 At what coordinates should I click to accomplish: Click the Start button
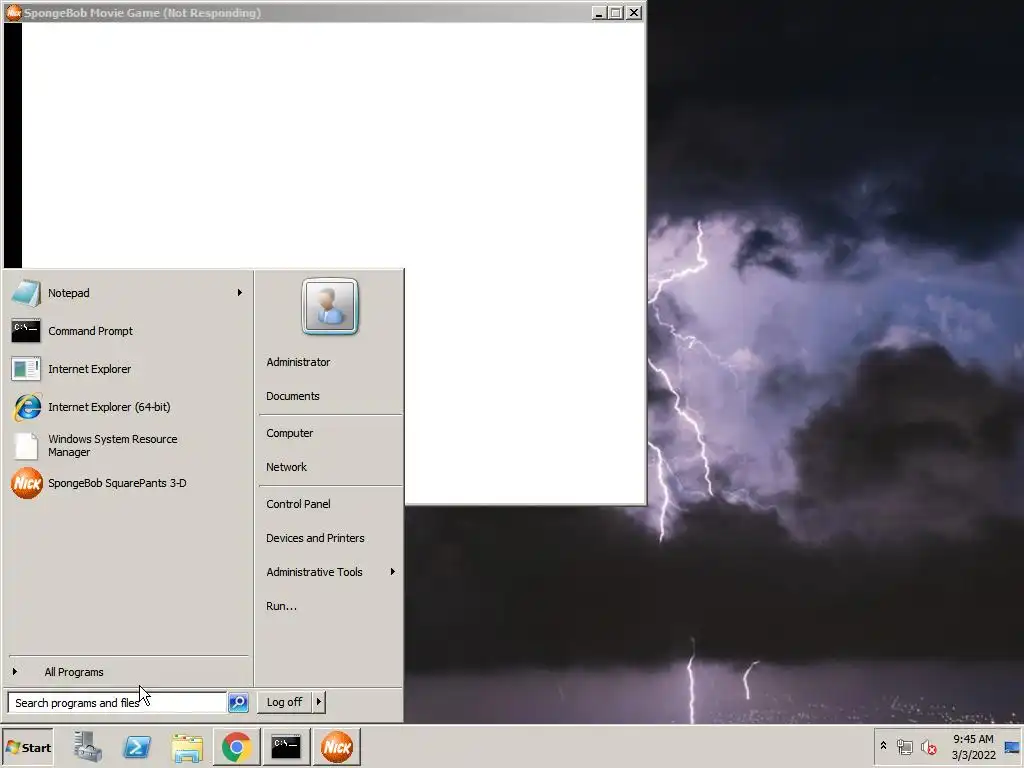[27, 748]
